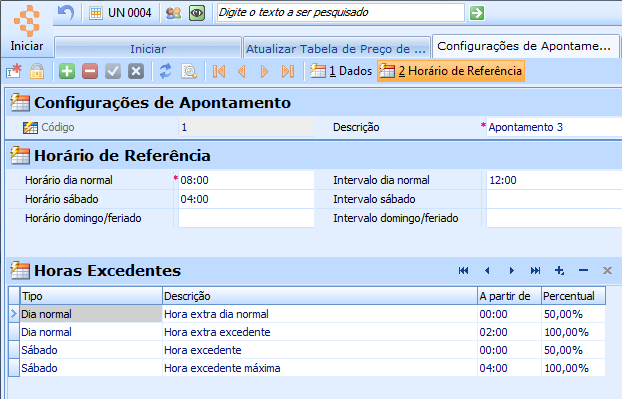This screenshot has height=399, width=622.
Task: Click the users group icon
Action: tap(173, 13)
